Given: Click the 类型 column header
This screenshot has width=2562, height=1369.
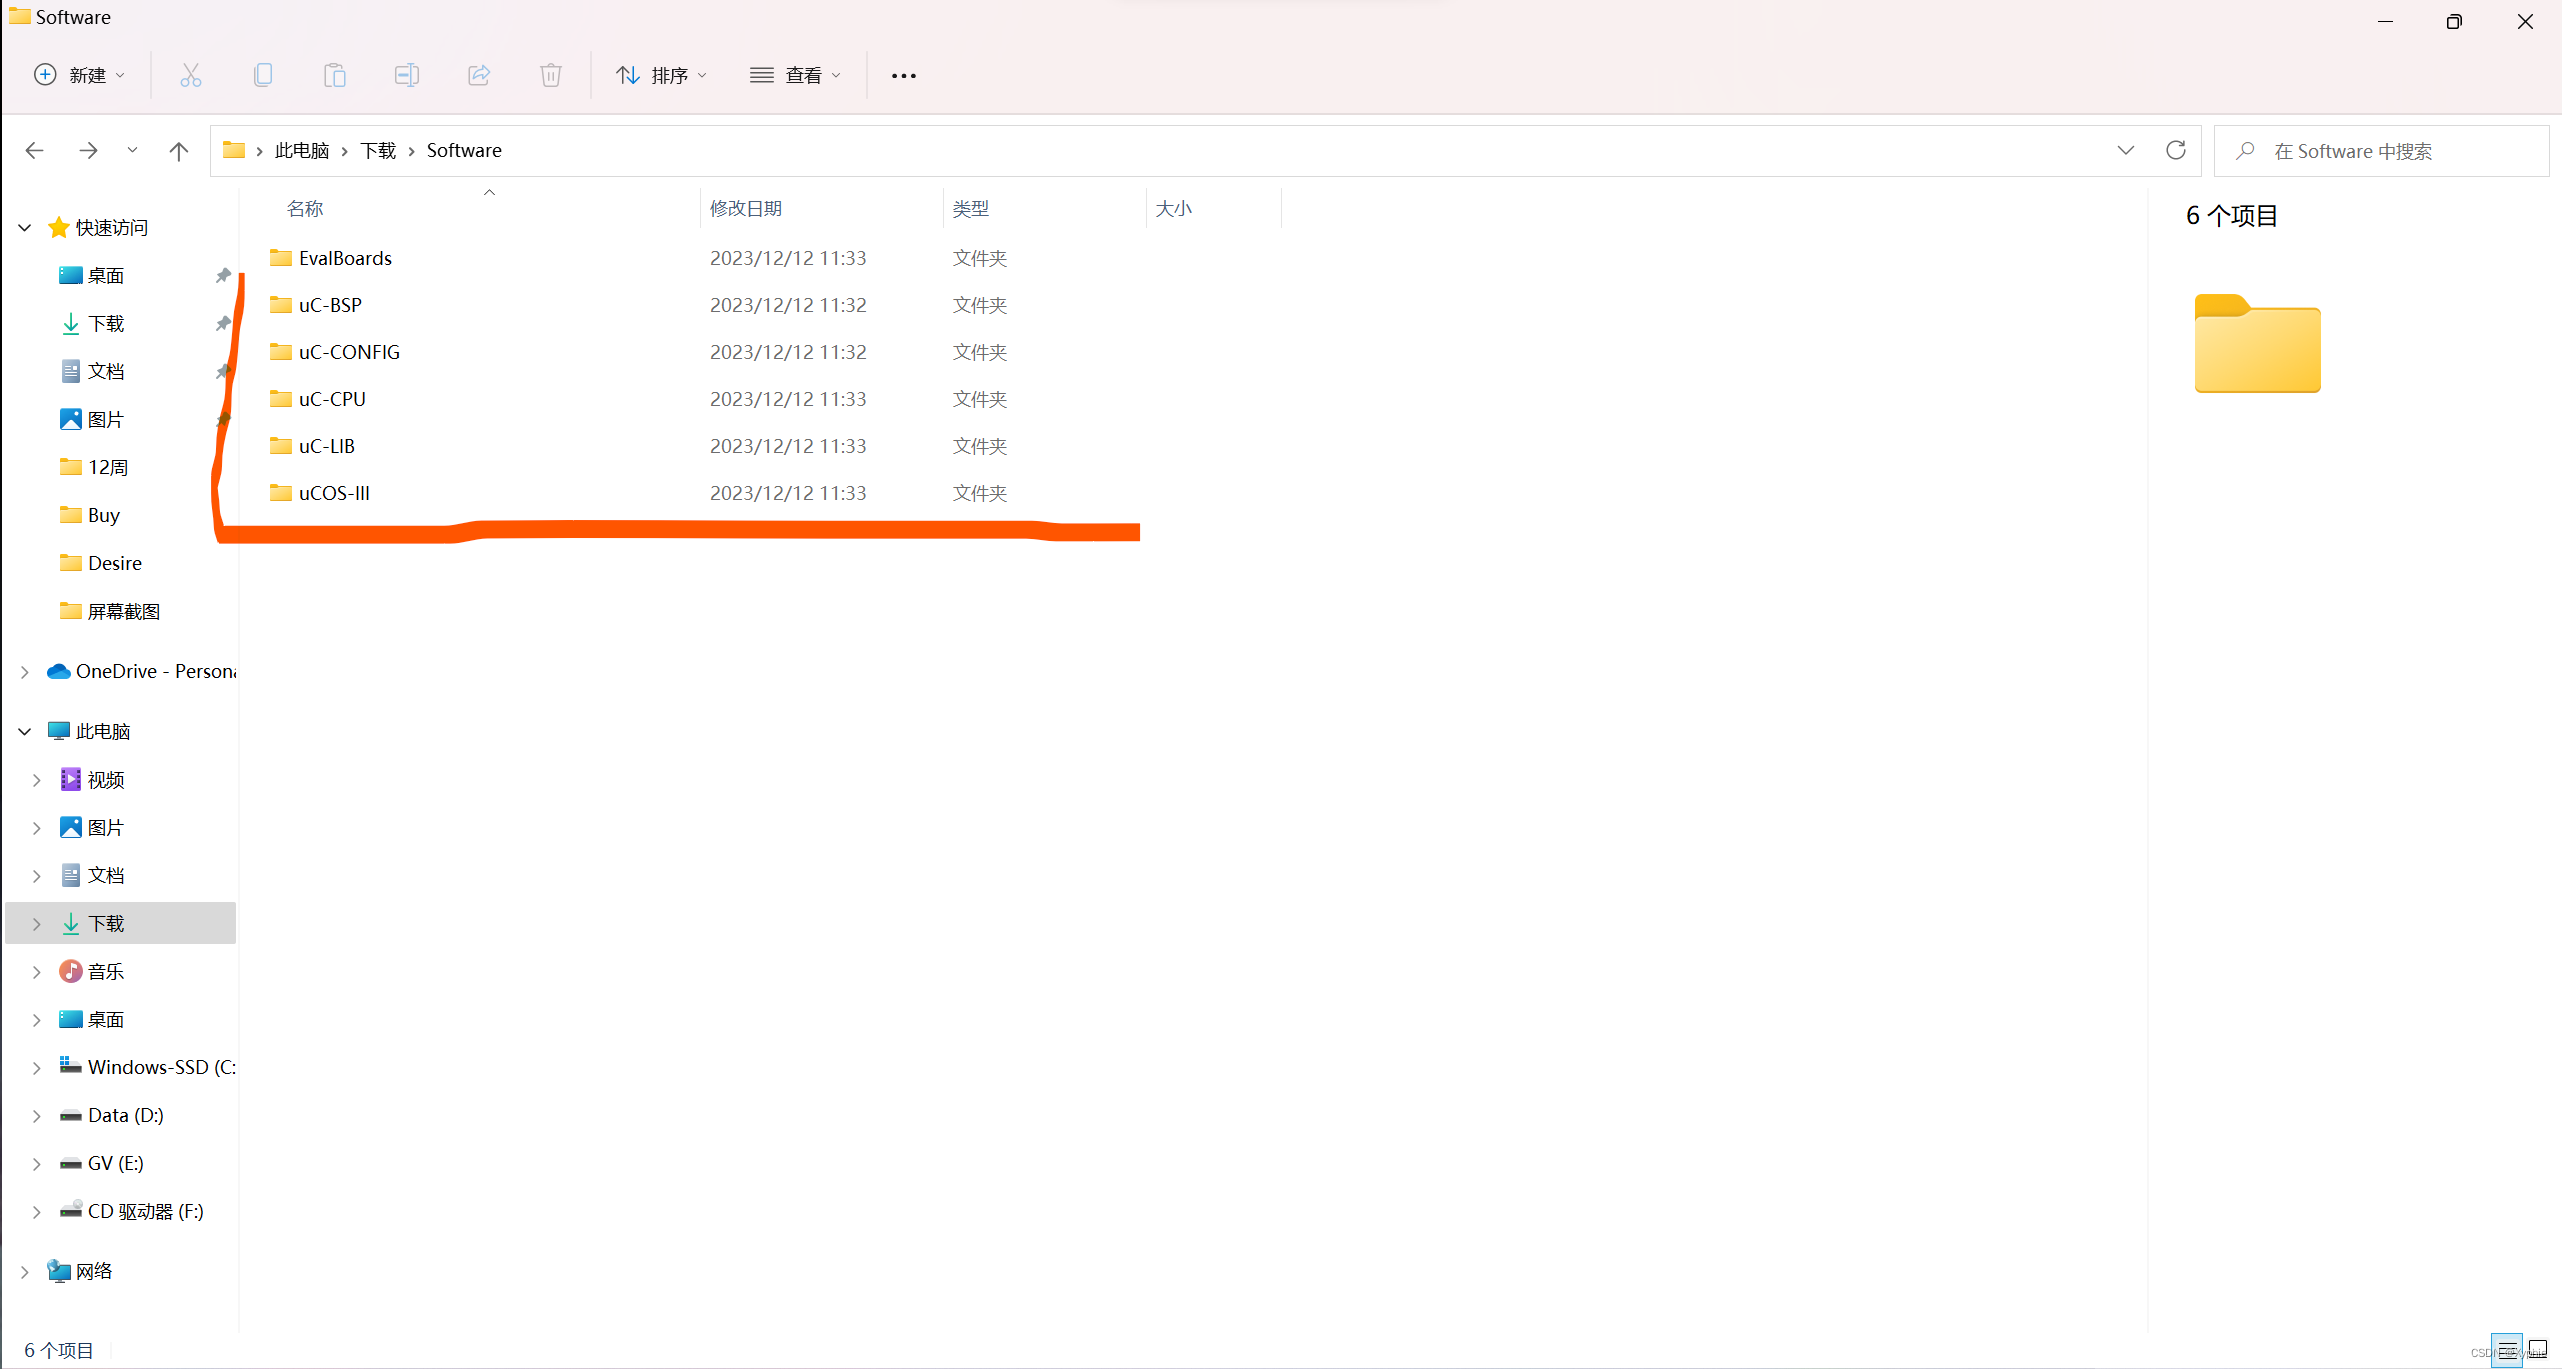Looking at the screenshot, I should pyautogui.click(x=974, y=207).
